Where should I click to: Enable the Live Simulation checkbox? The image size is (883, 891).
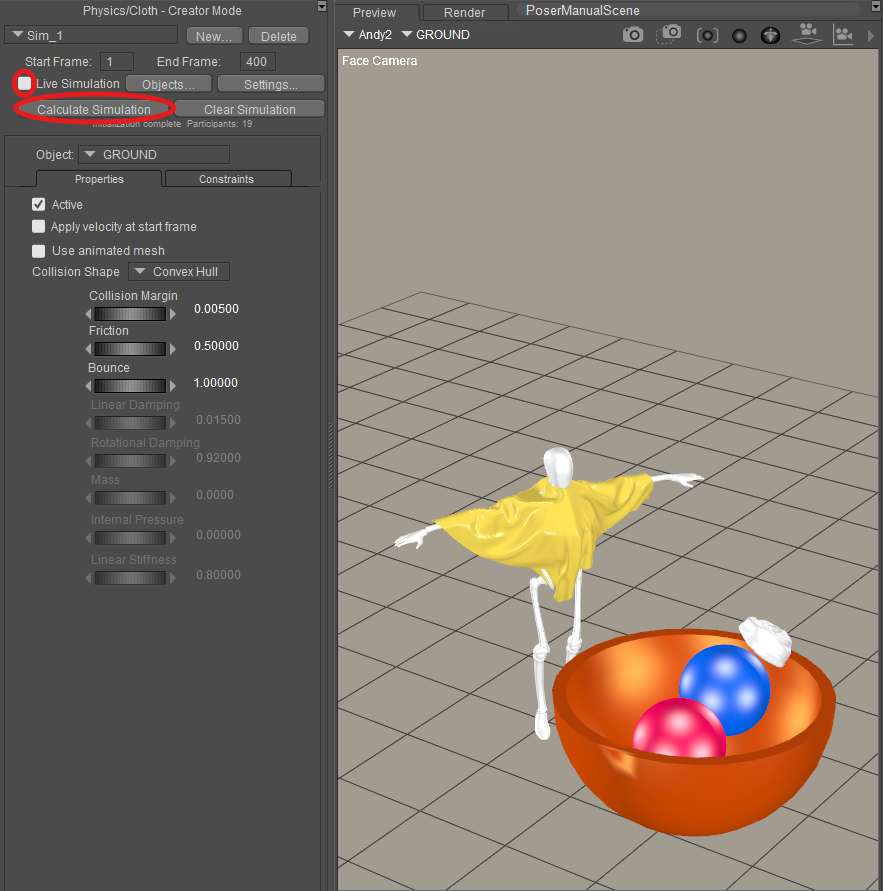25,84
